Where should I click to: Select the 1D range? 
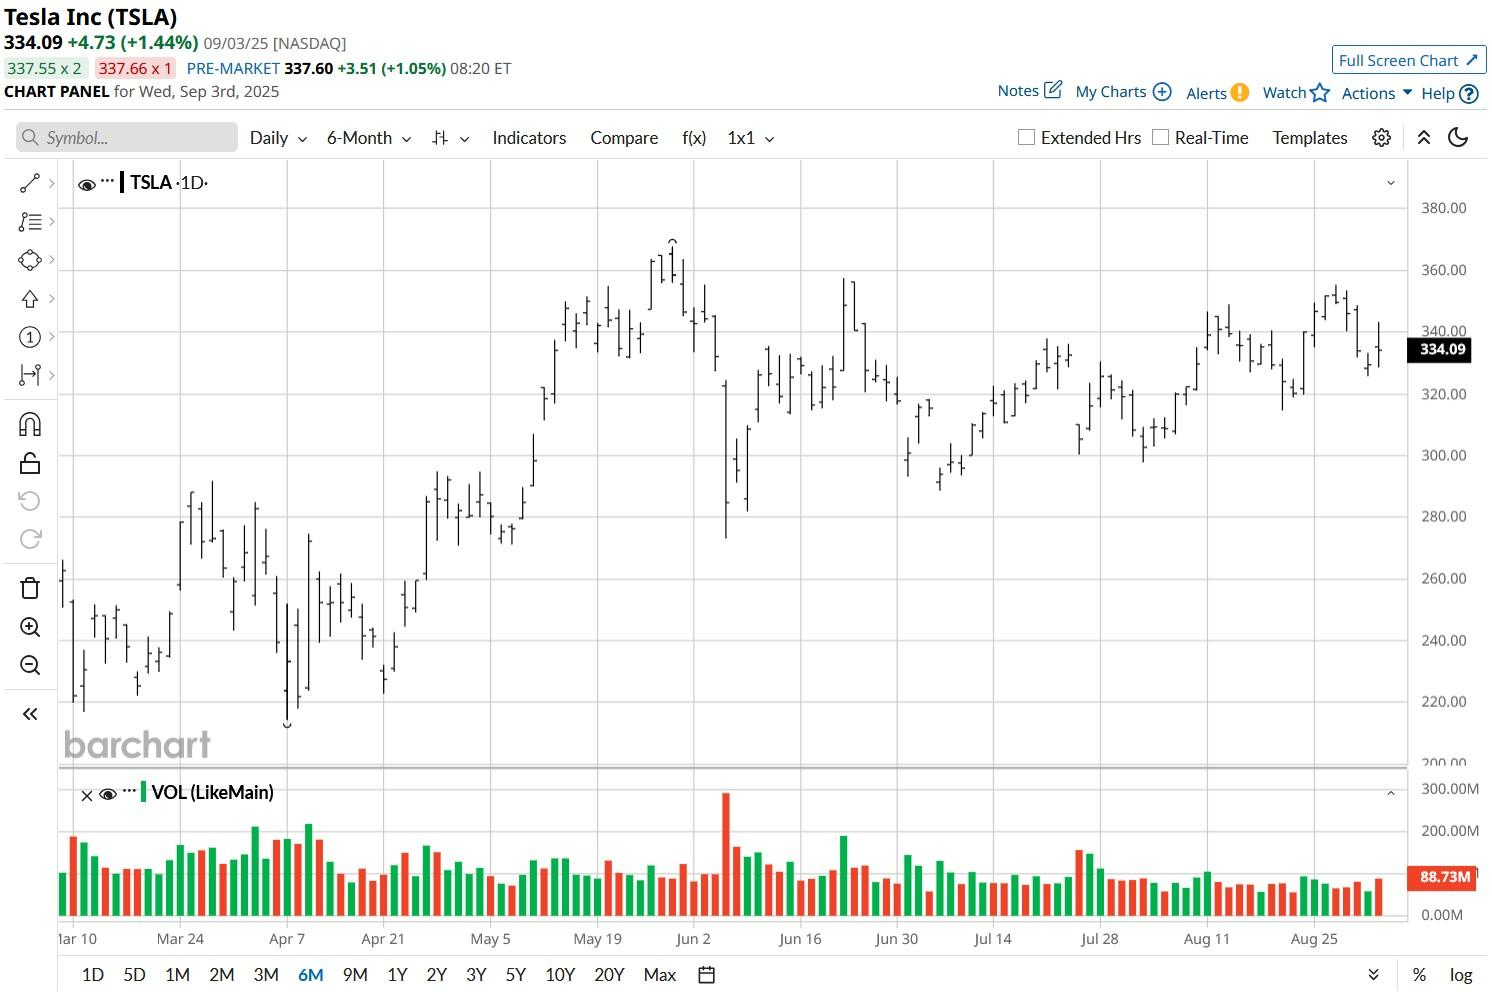click(x=92, y=975)
